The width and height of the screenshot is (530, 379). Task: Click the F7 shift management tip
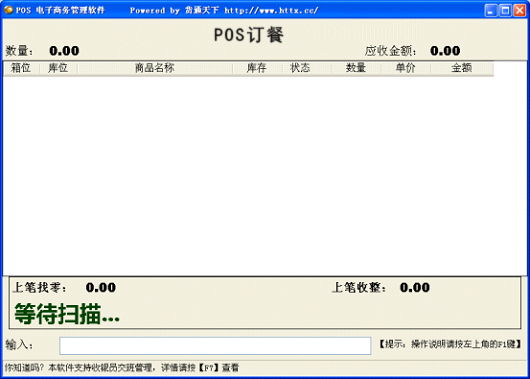tap(122, 368)
